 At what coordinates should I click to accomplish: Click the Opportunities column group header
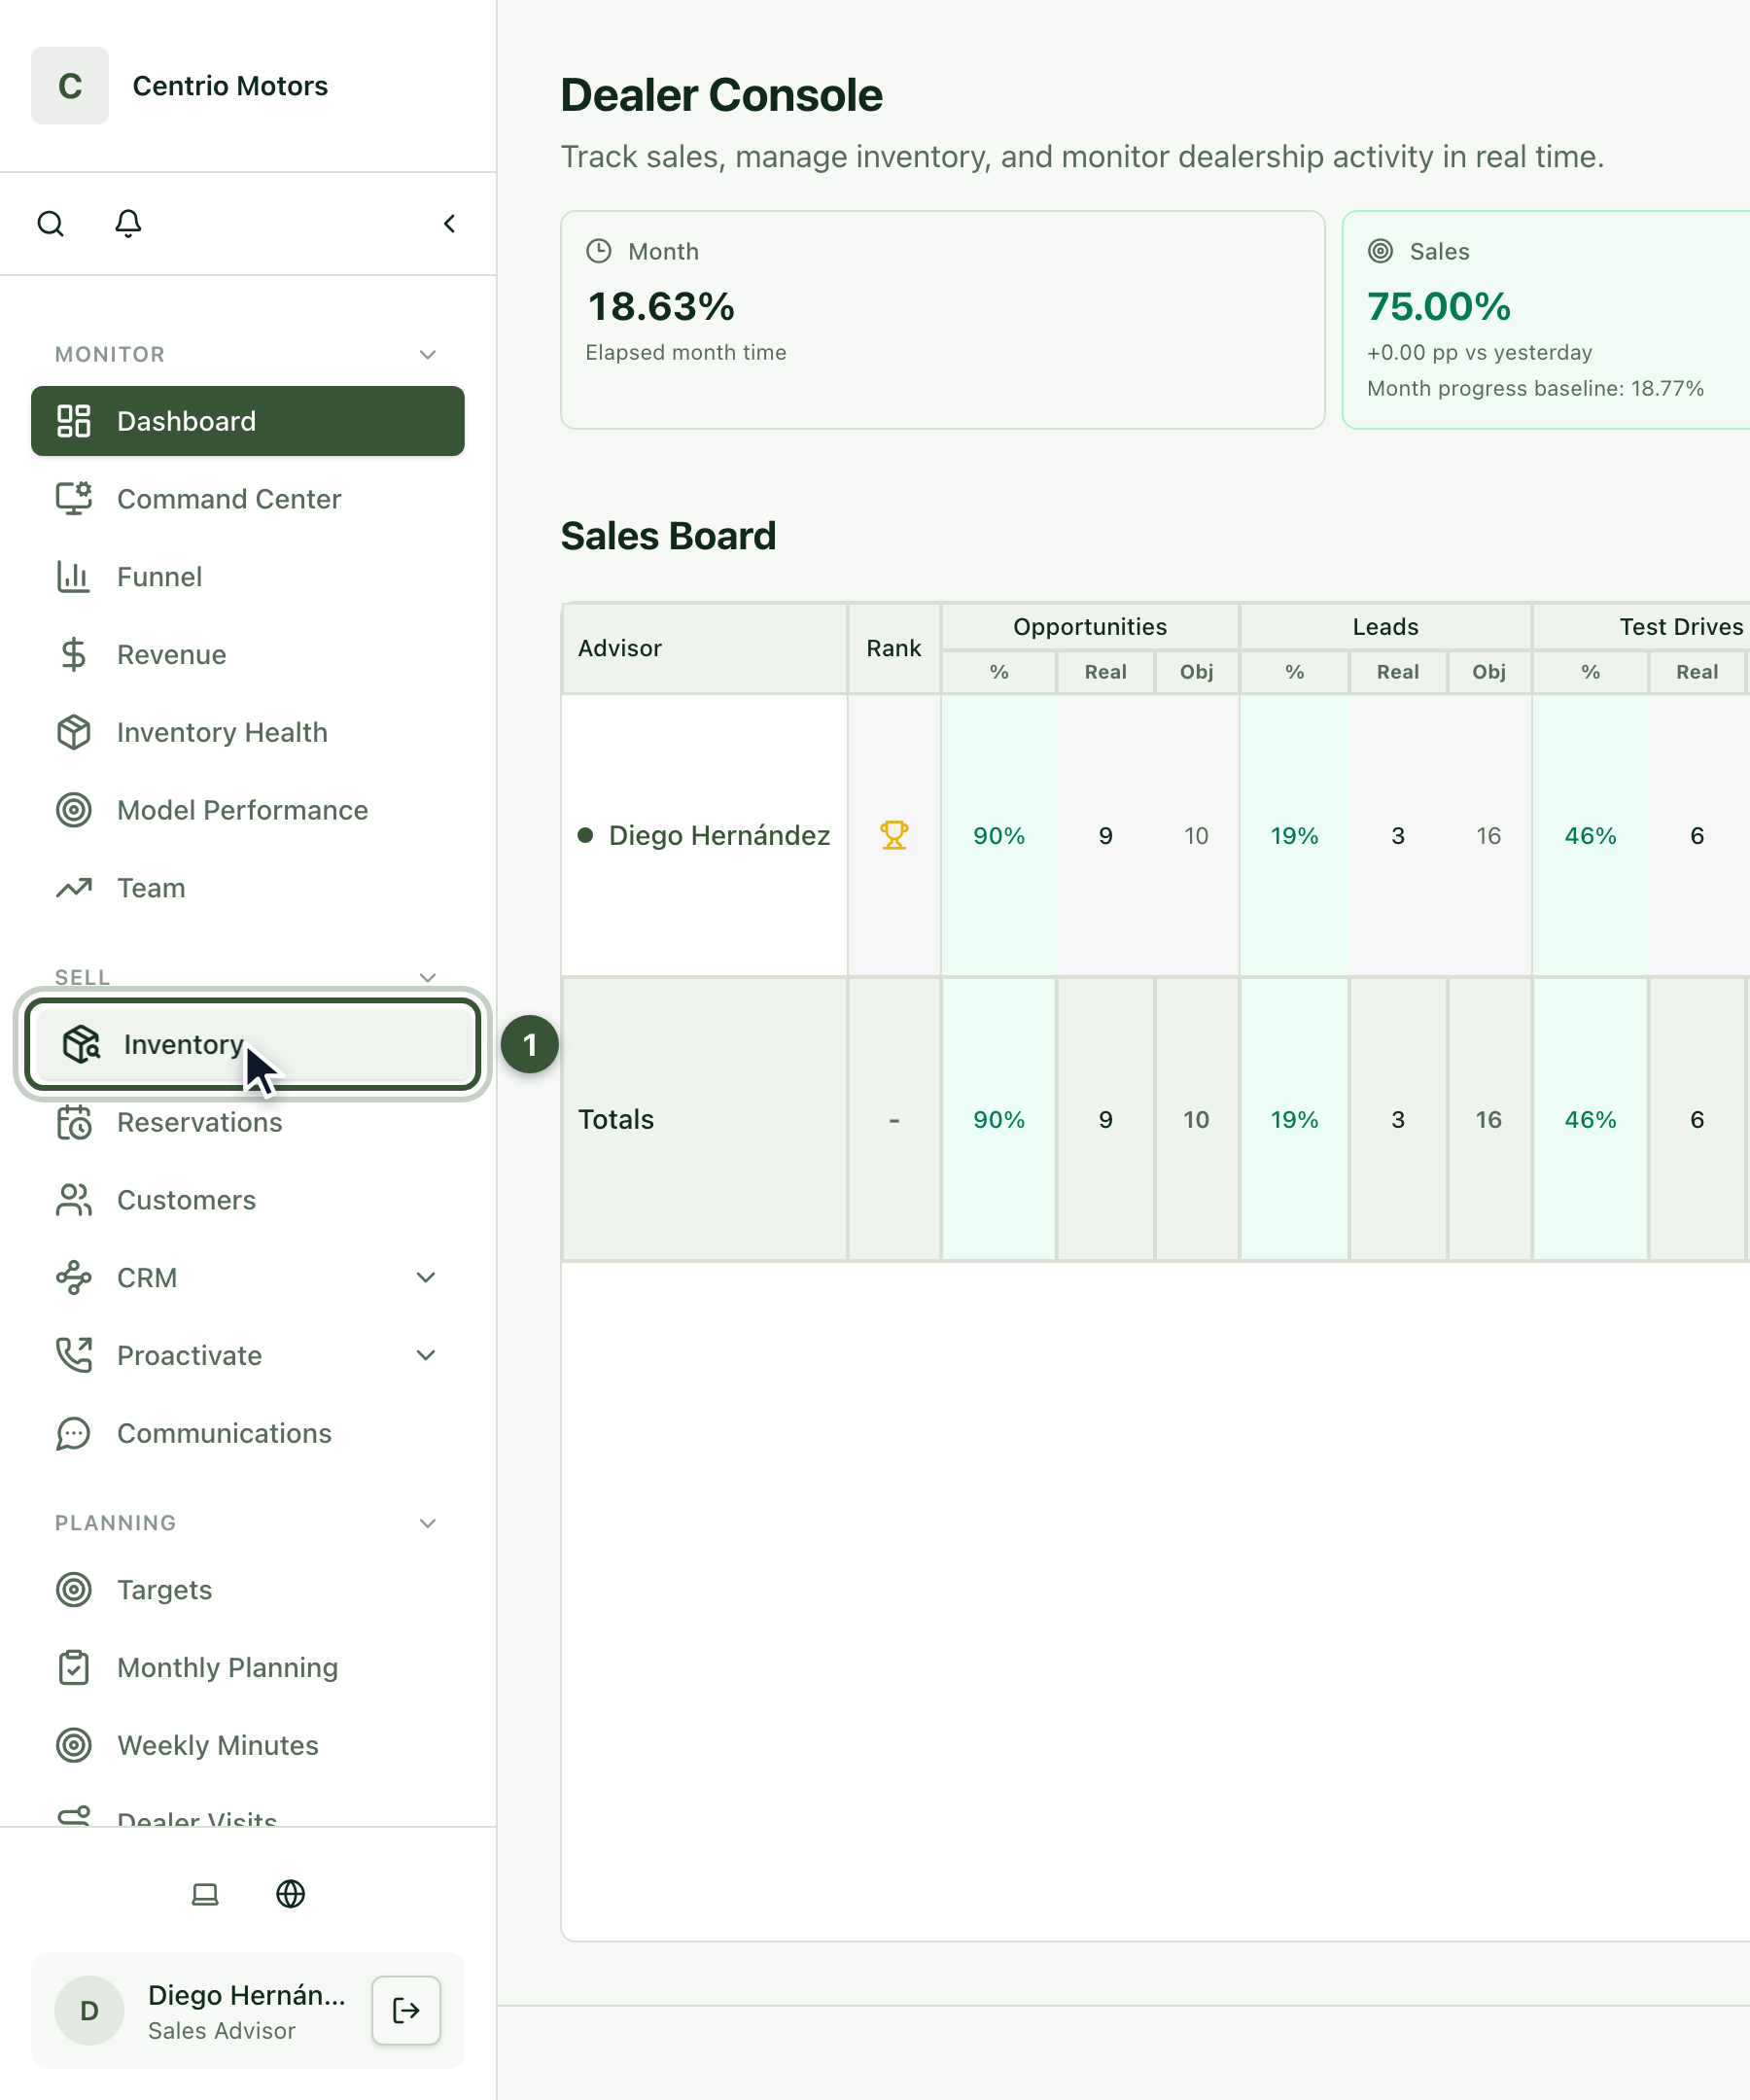(x=1090, y=627)
